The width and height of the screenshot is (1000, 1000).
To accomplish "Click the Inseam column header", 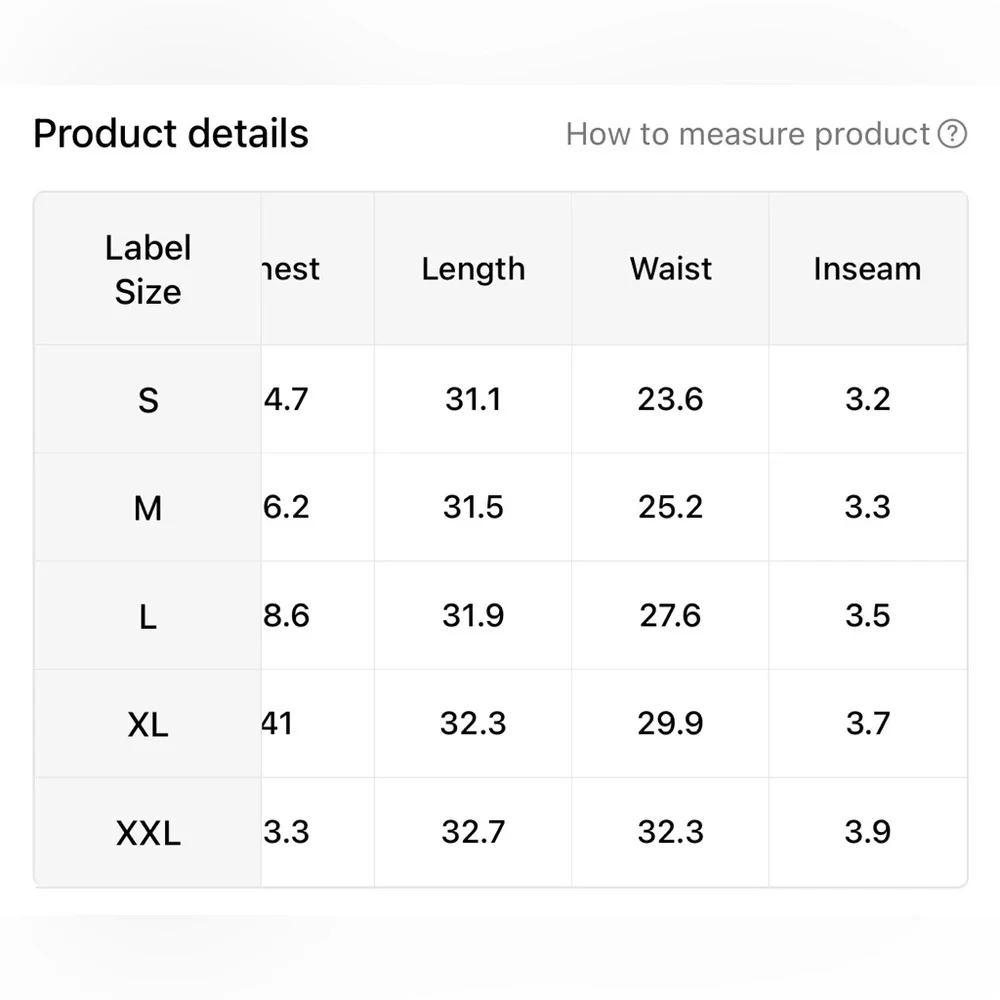I will pyautogui.click(x=867, y=269).
